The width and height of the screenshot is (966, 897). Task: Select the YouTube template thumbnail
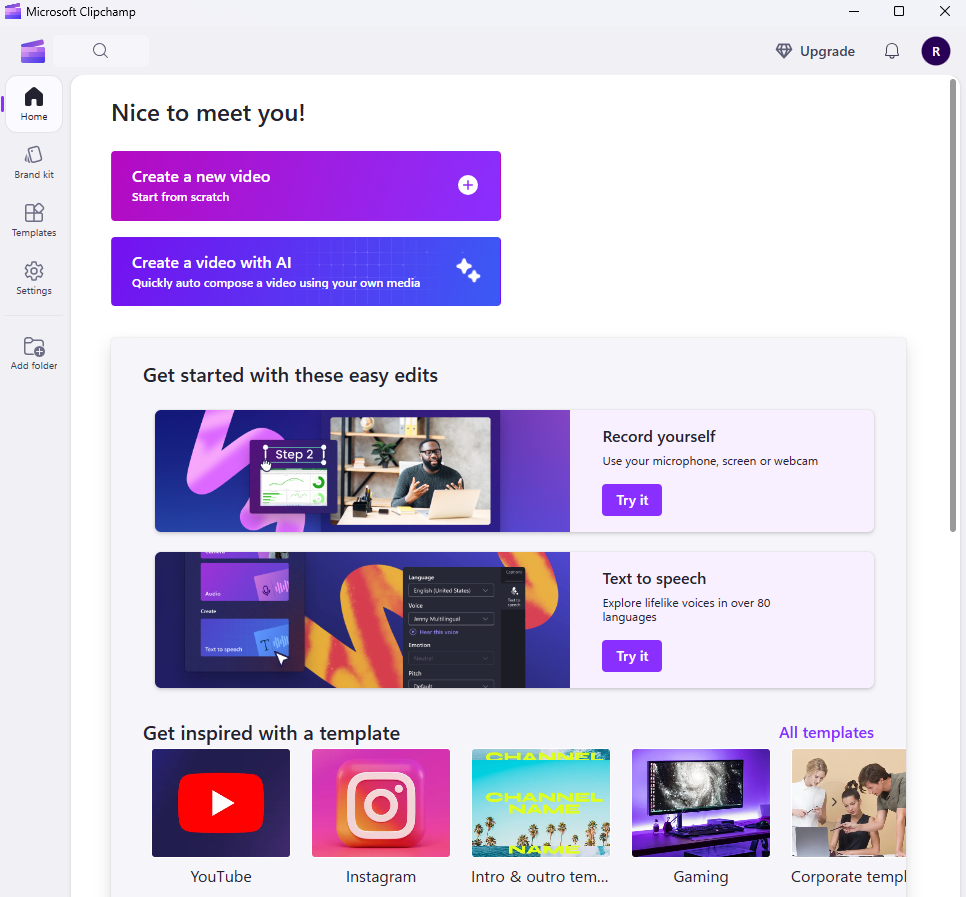[x=221, y=803]
